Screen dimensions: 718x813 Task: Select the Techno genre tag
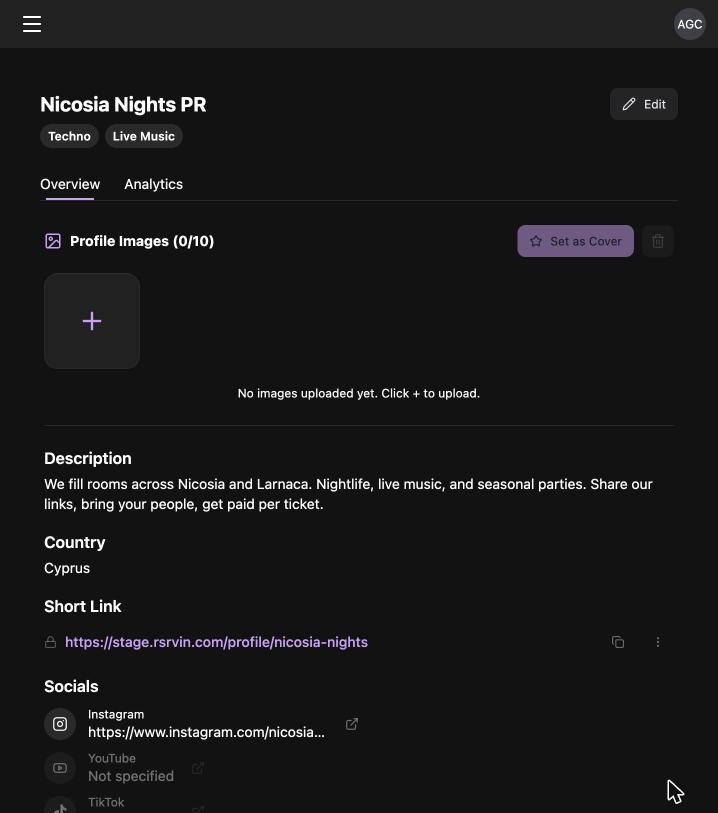(69, 136)
